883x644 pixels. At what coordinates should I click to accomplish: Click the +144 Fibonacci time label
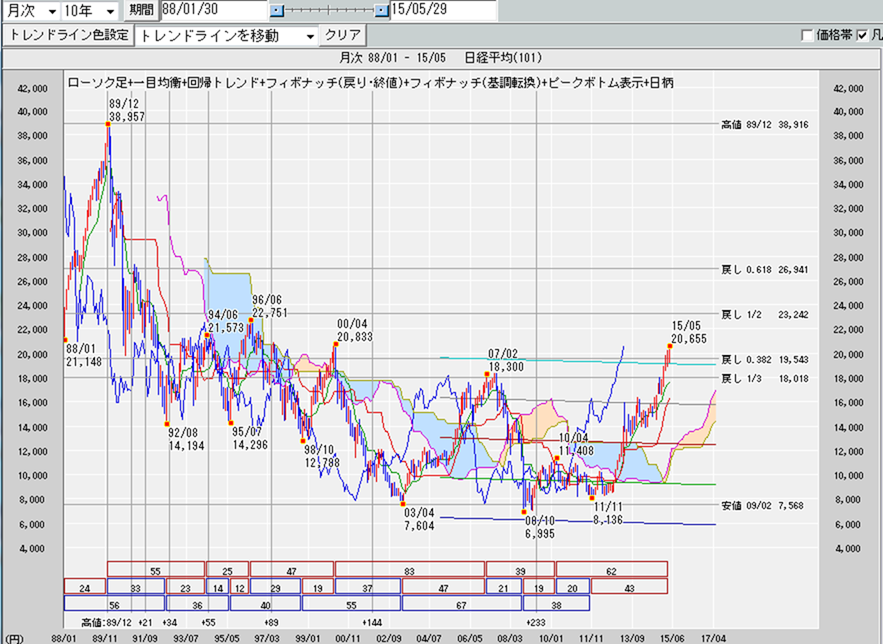372,622
